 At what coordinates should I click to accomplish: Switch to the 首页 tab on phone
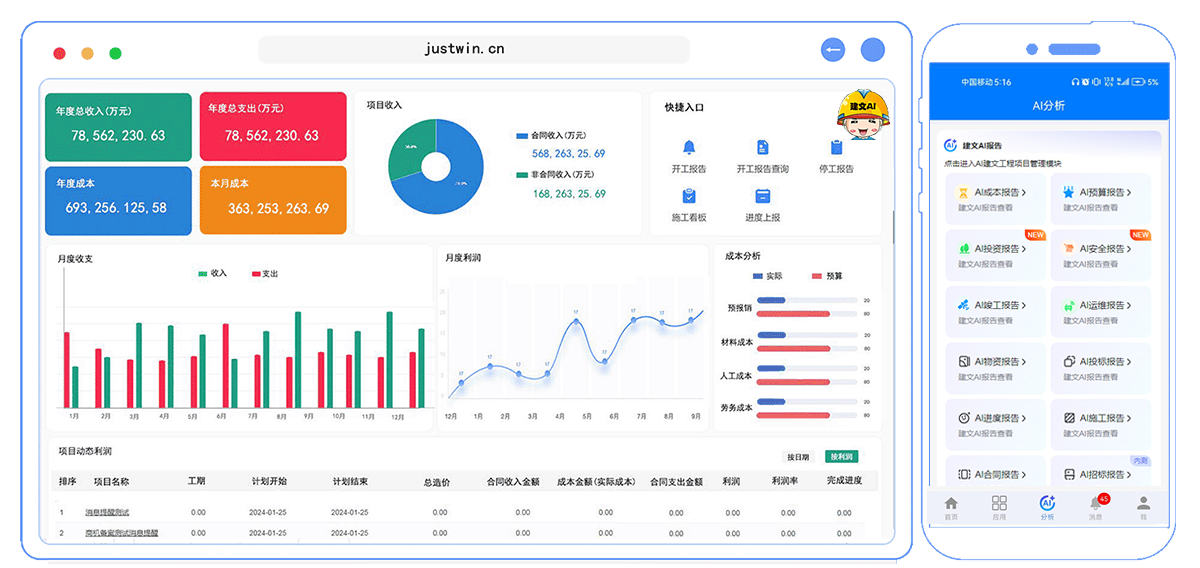[x=950, y=507]
